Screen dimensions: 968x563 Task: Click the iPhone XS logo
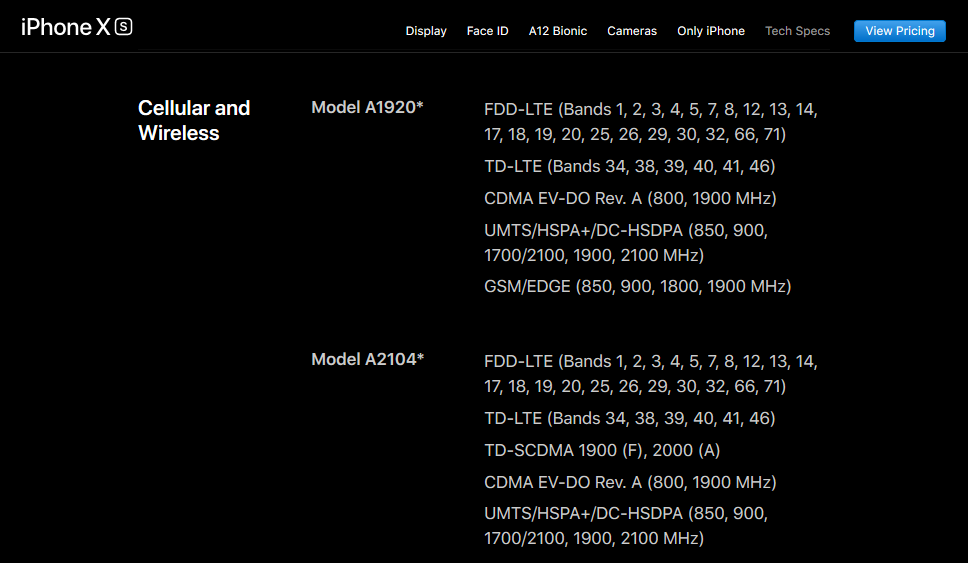pos(77,27)
